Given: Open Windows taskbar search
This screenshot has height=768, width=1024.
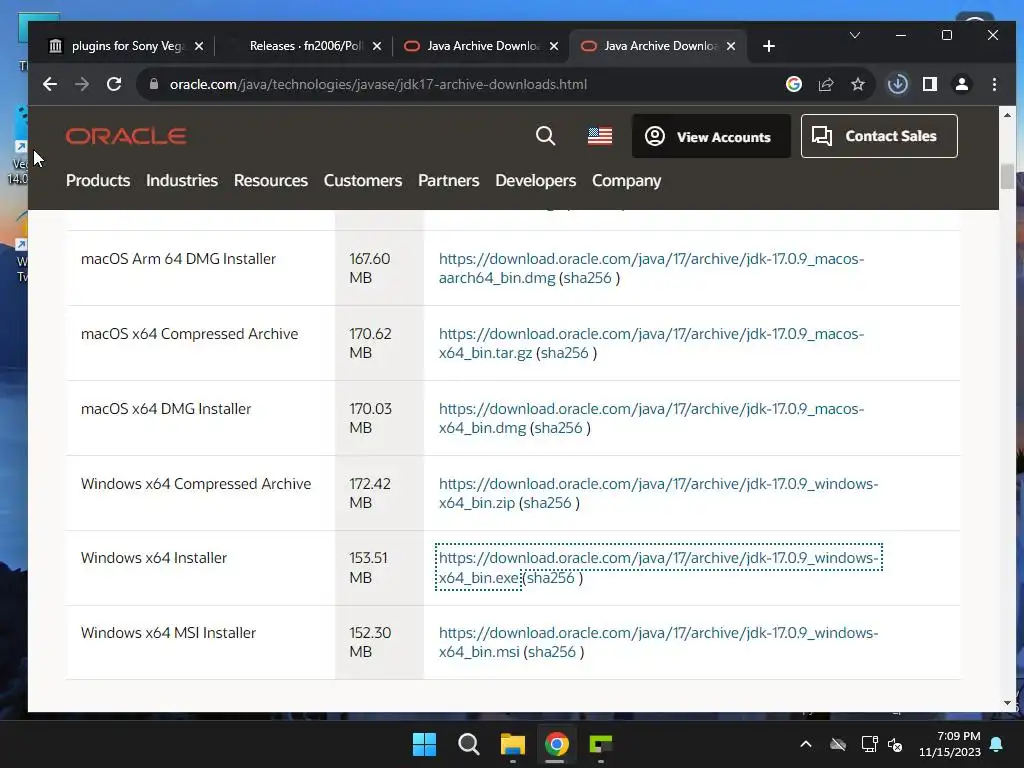Looking at the screenshot, I should coord(468,744).
